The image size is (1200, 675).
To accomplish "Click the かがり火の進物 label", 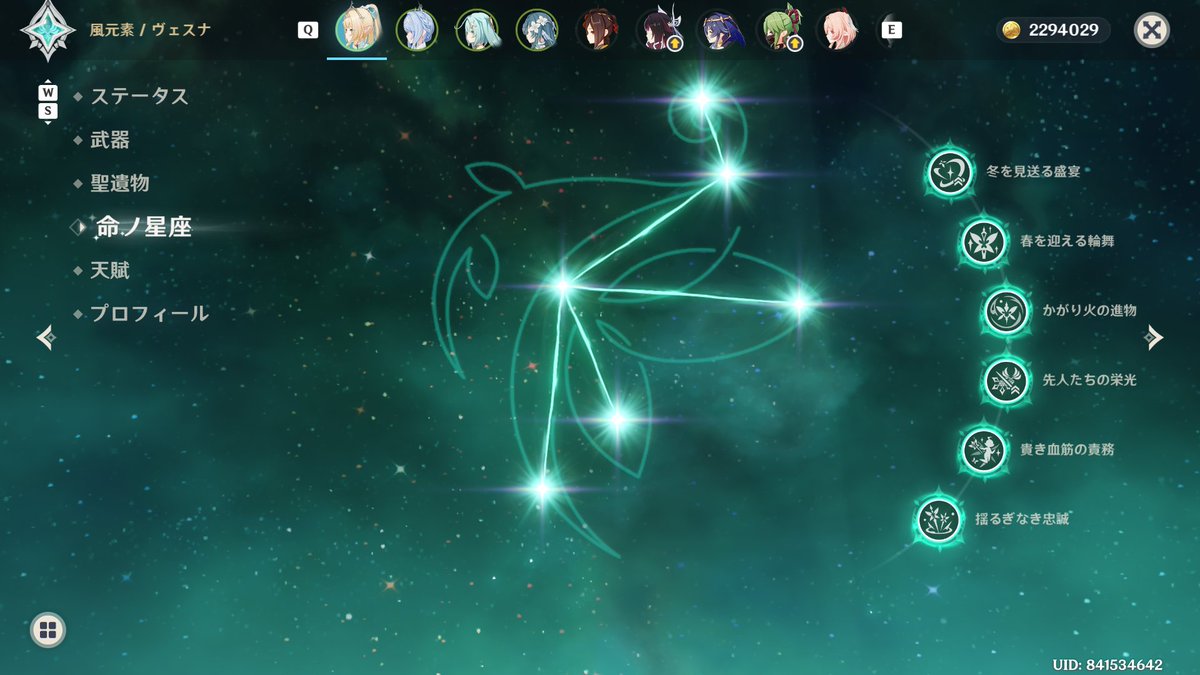I will point(1090,311).
